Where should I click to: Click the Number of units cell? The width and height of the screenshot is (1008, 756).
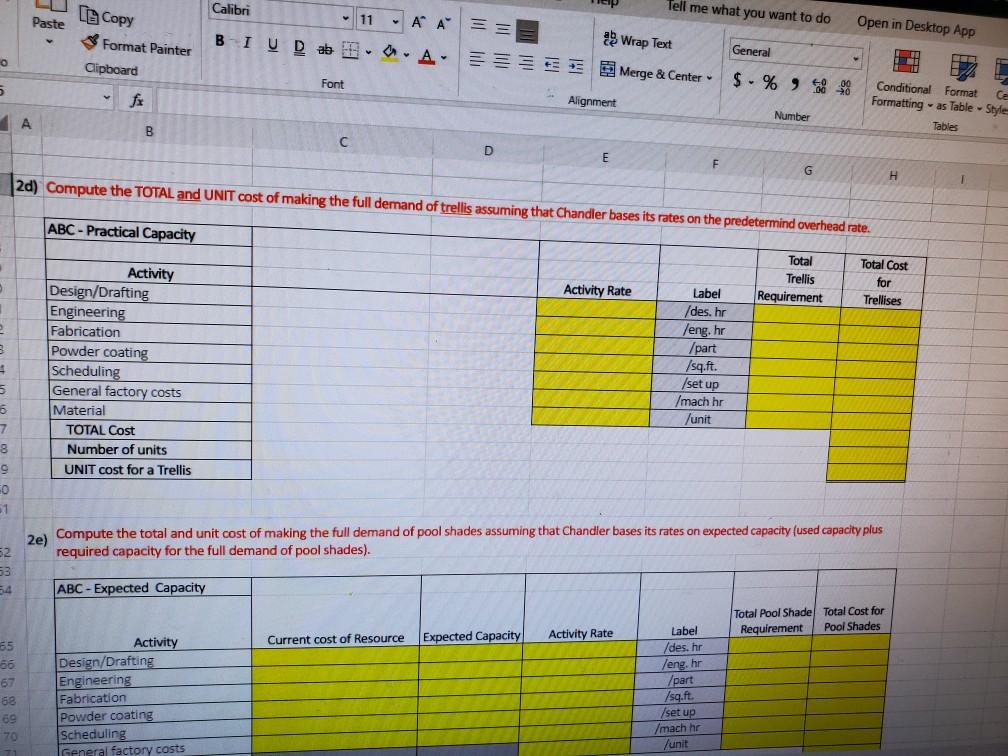tap(150, 449)
